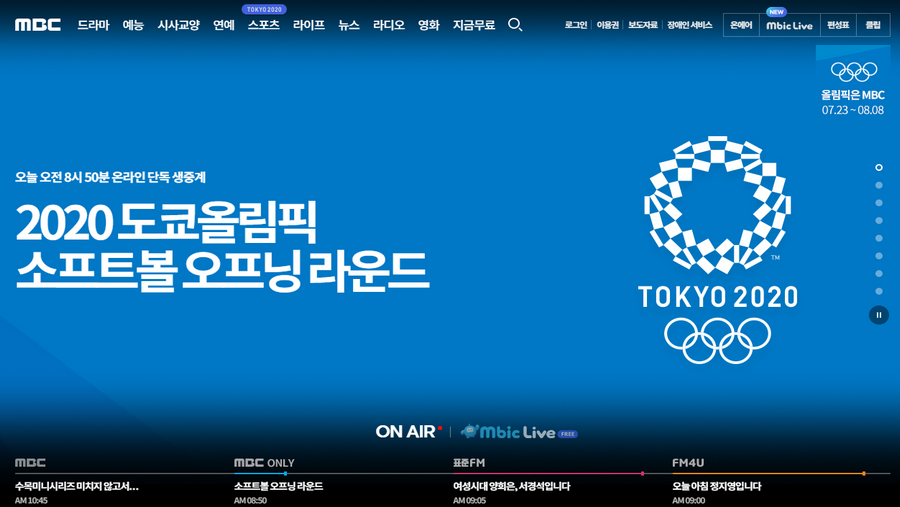The height and width of the screenshot is (507, 900).
Task: Click the 2020 도쿄올림픽 소프트볼 headline
Action: (x=222, y=246)
